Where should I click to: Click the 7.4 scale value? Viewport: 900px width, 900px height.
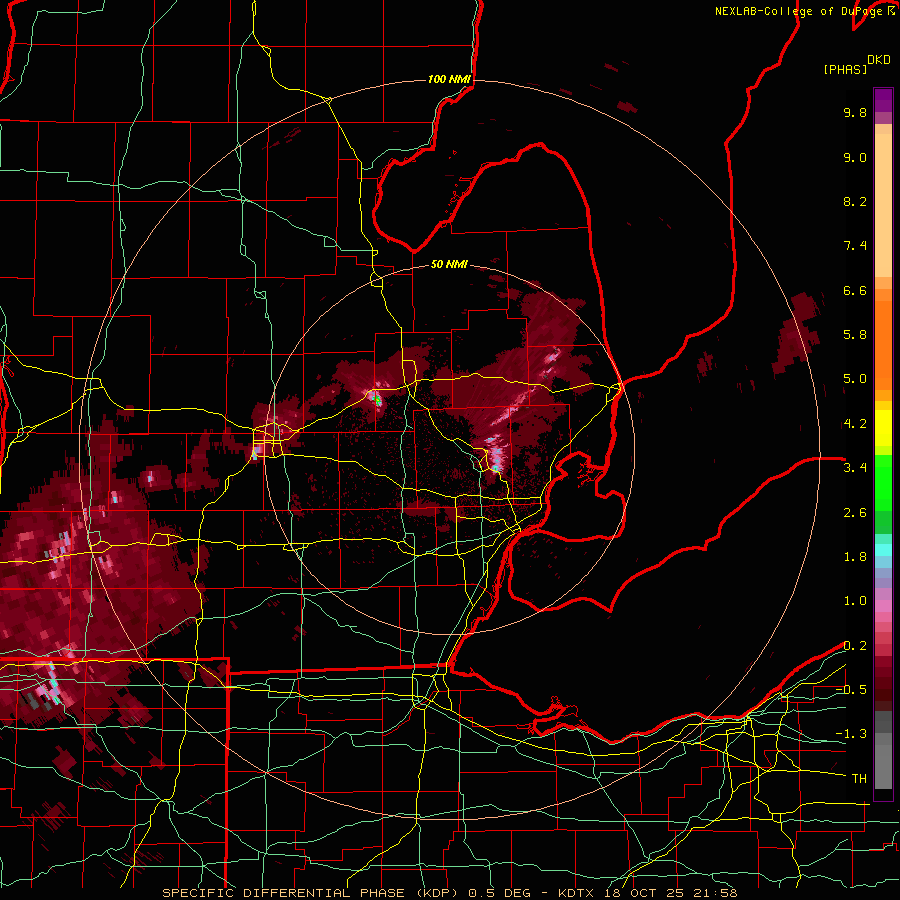click(x=855, y=246)
